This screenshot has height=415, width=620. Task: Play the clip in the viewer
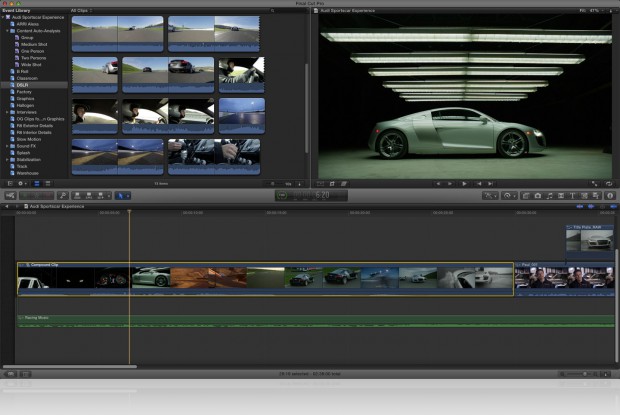coord(464,184)
